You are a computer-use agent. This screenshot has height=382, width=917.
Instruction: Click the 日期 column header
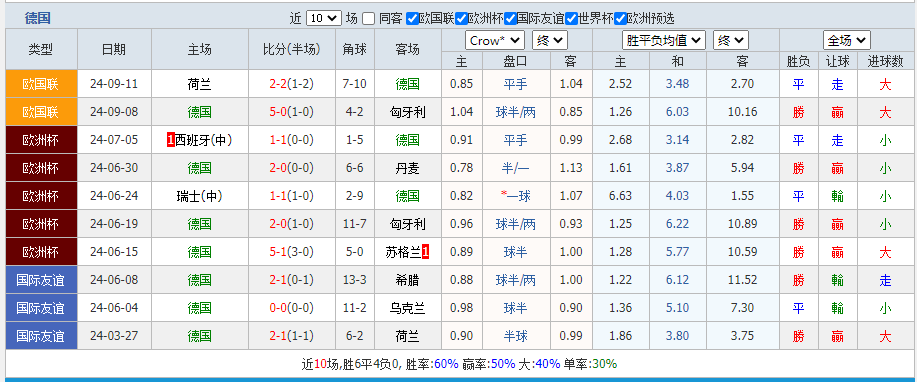113,50
